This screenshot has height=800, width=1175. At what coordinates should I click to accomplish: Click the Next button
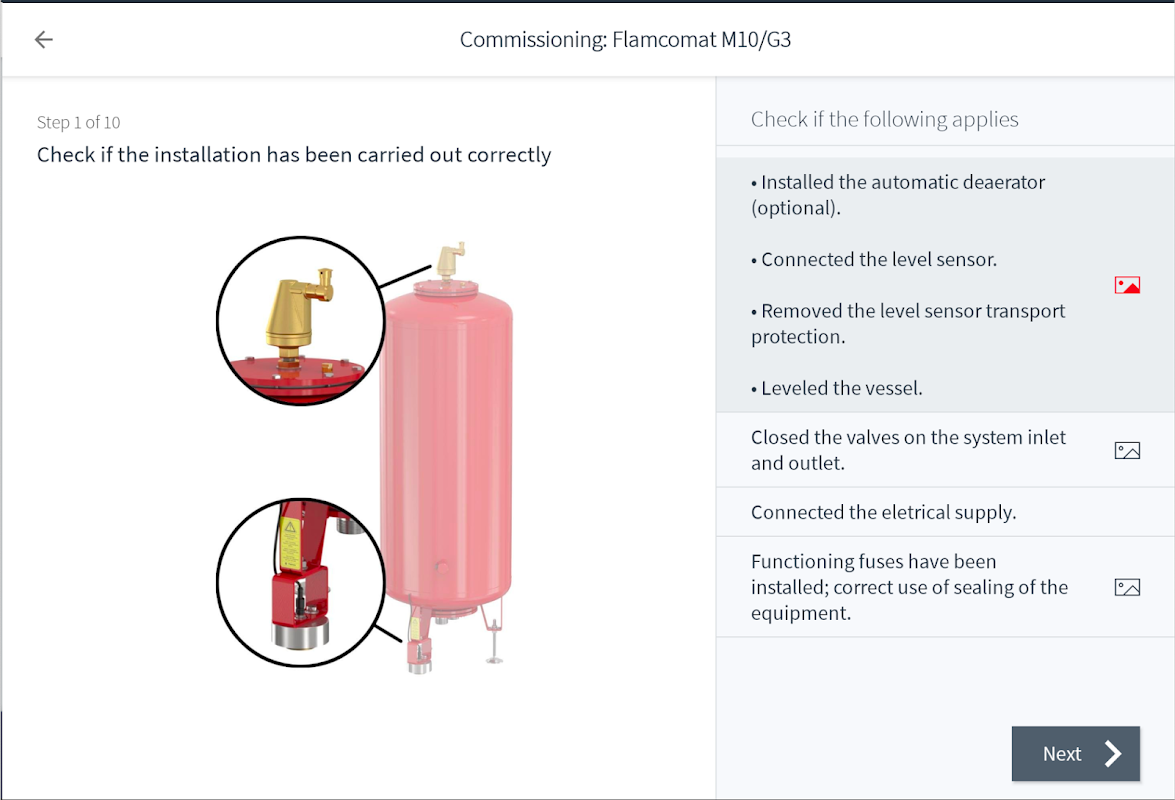[x=1075, y=754]
